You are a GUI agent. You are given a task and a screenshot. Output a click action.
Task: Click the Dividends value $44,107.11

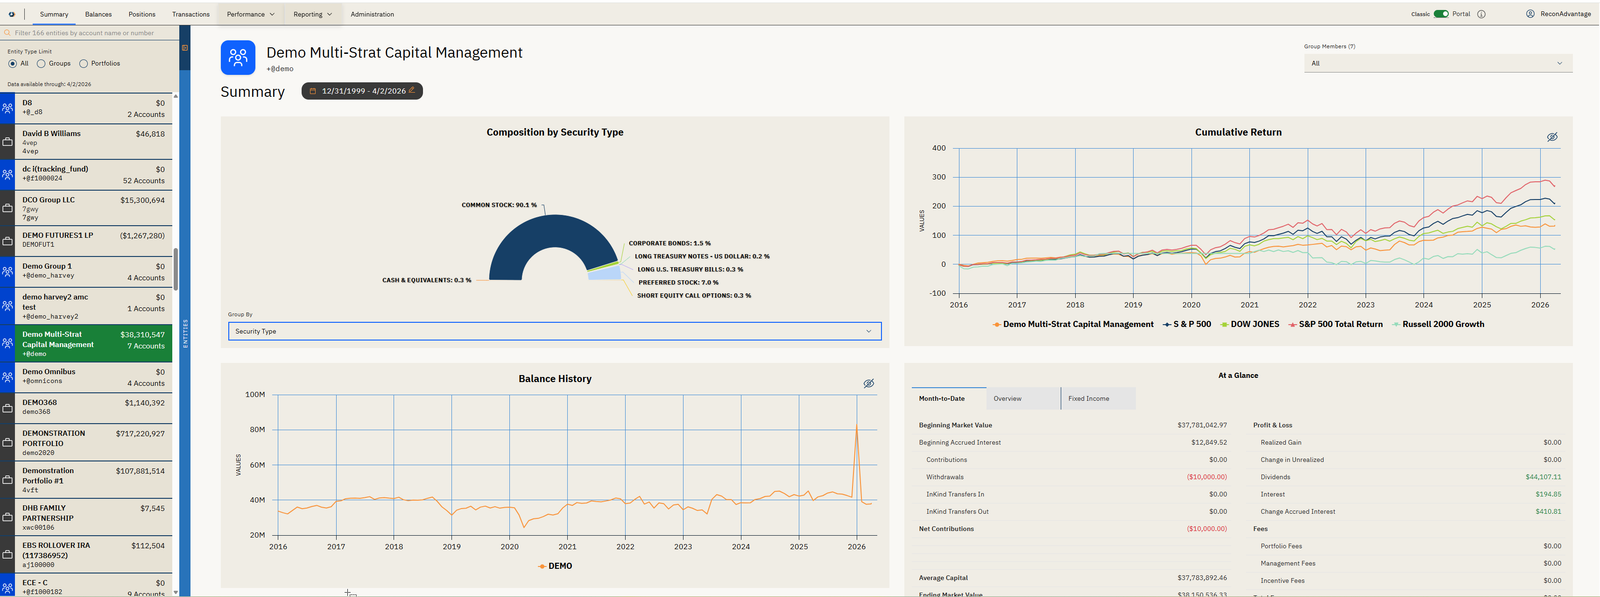(x=1543, y=477)
